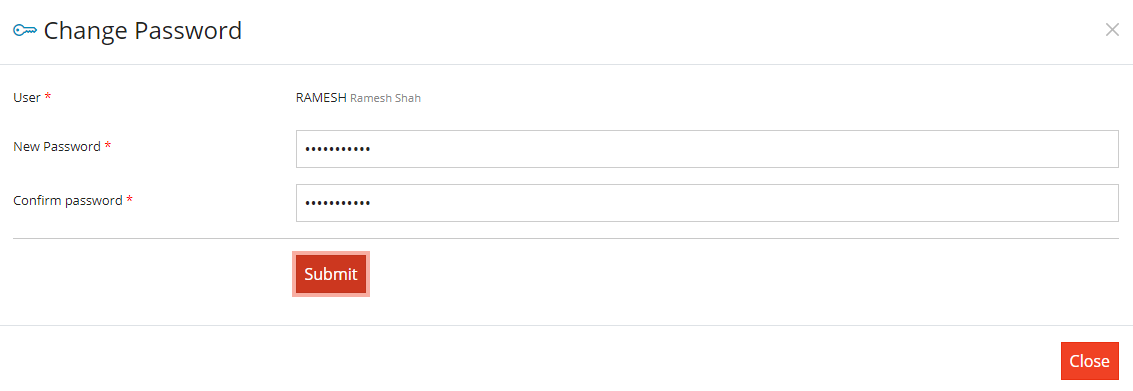Image resolution: width=1133 pixels, height=391 pixels.
Task: Click the required asterisk beside New Password
Action: click(x=108, y=145)
